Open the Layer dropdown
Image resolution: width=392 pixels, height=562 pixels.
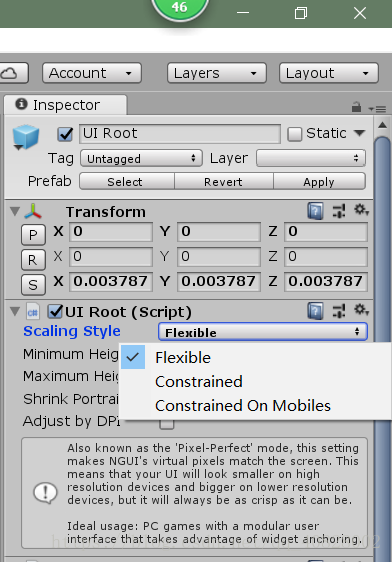pos(311,158)
